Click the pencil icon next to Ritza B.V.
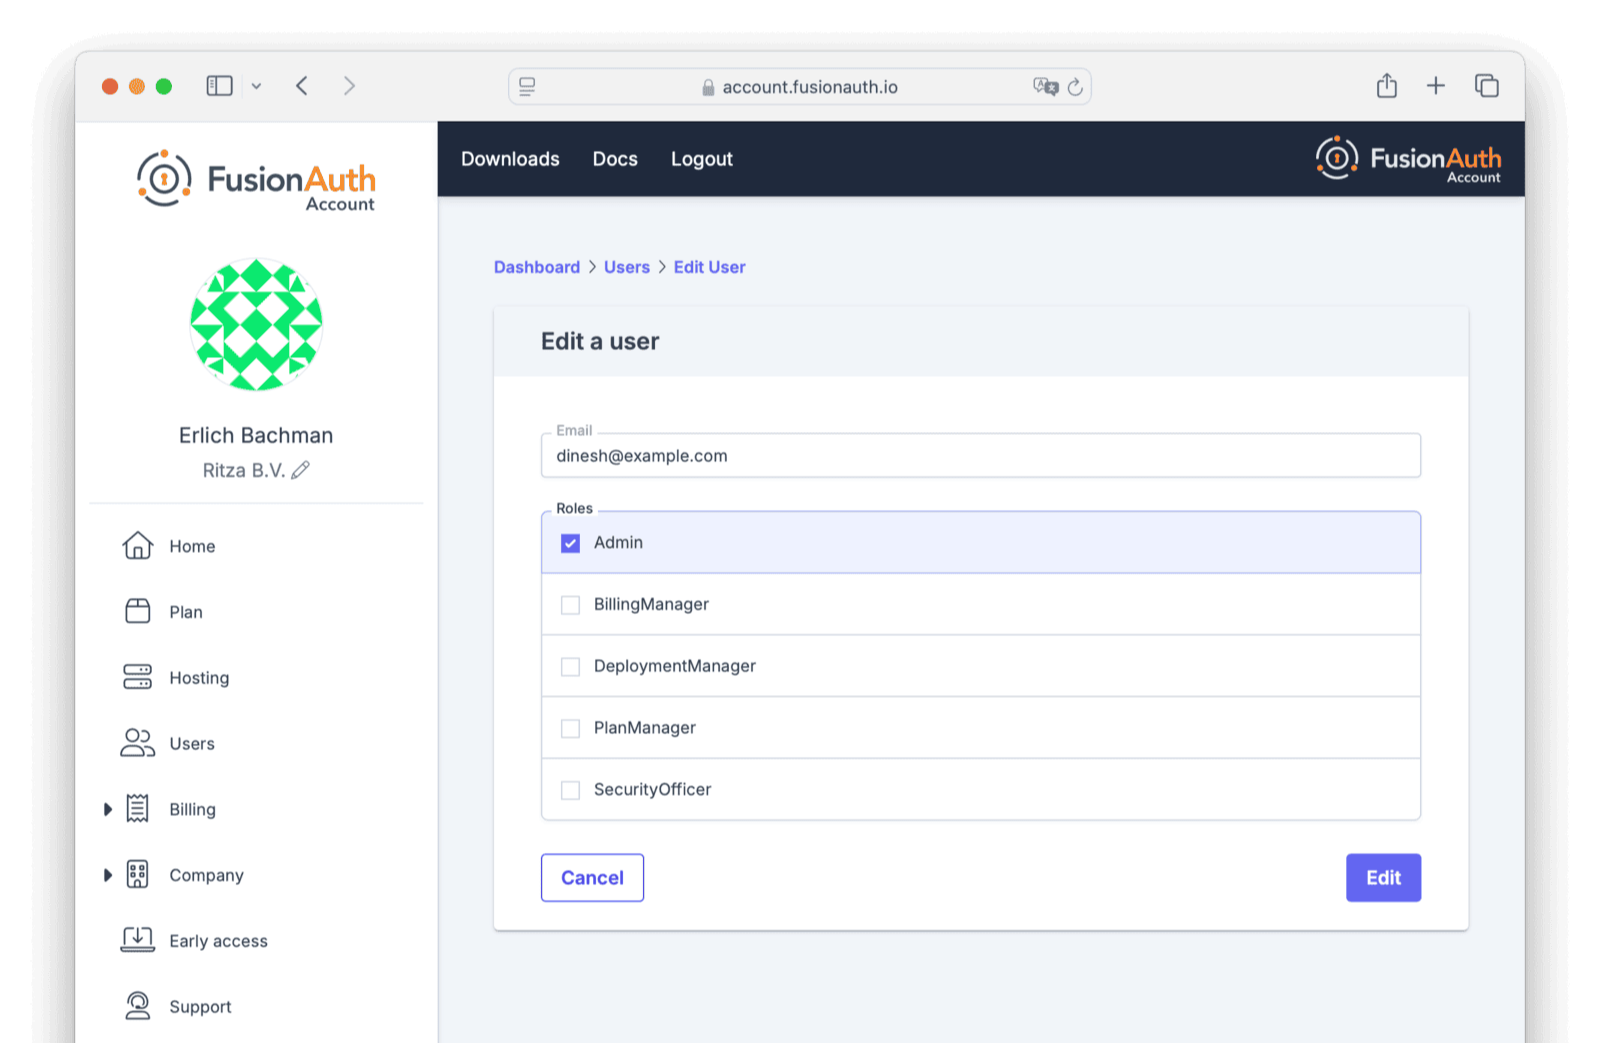 point(300,470)
